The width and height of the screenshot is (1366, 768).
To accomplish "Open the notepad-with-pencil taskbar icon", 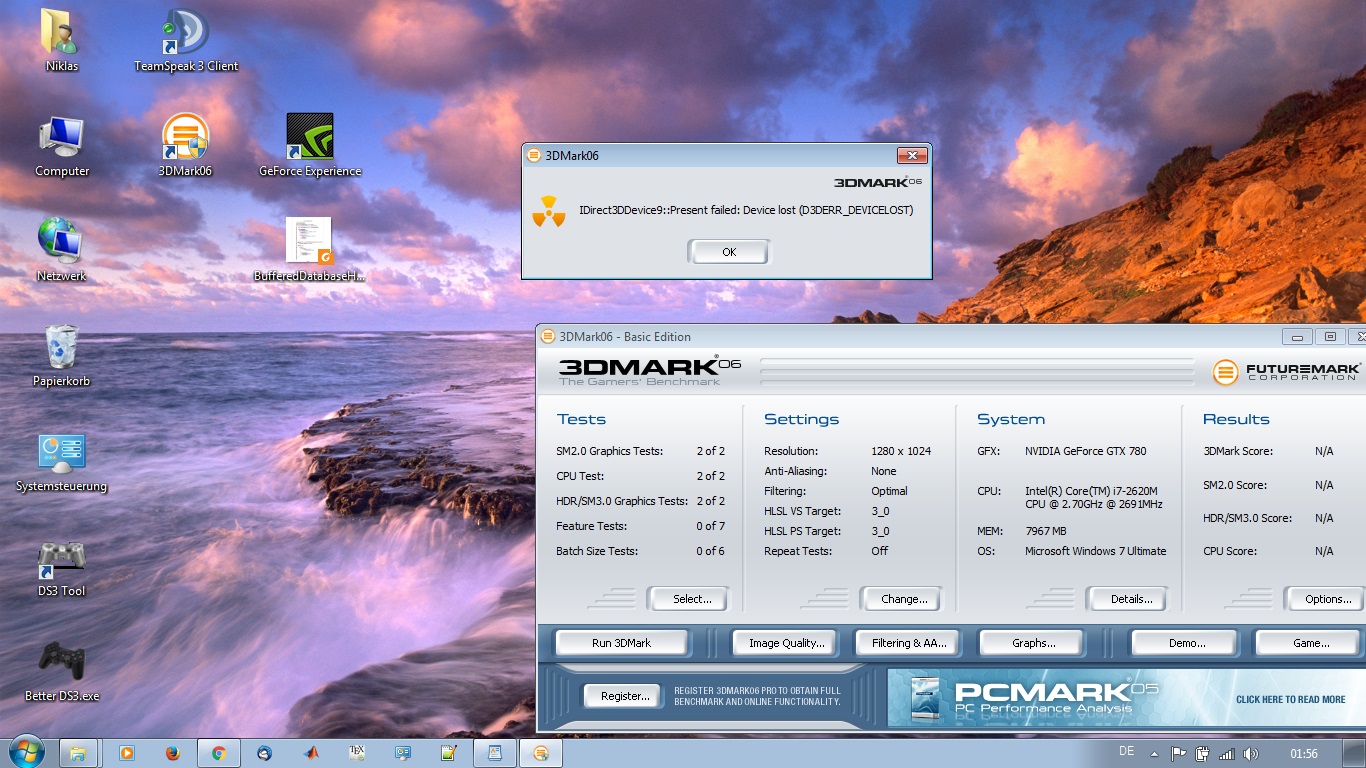I will point(449,753).
